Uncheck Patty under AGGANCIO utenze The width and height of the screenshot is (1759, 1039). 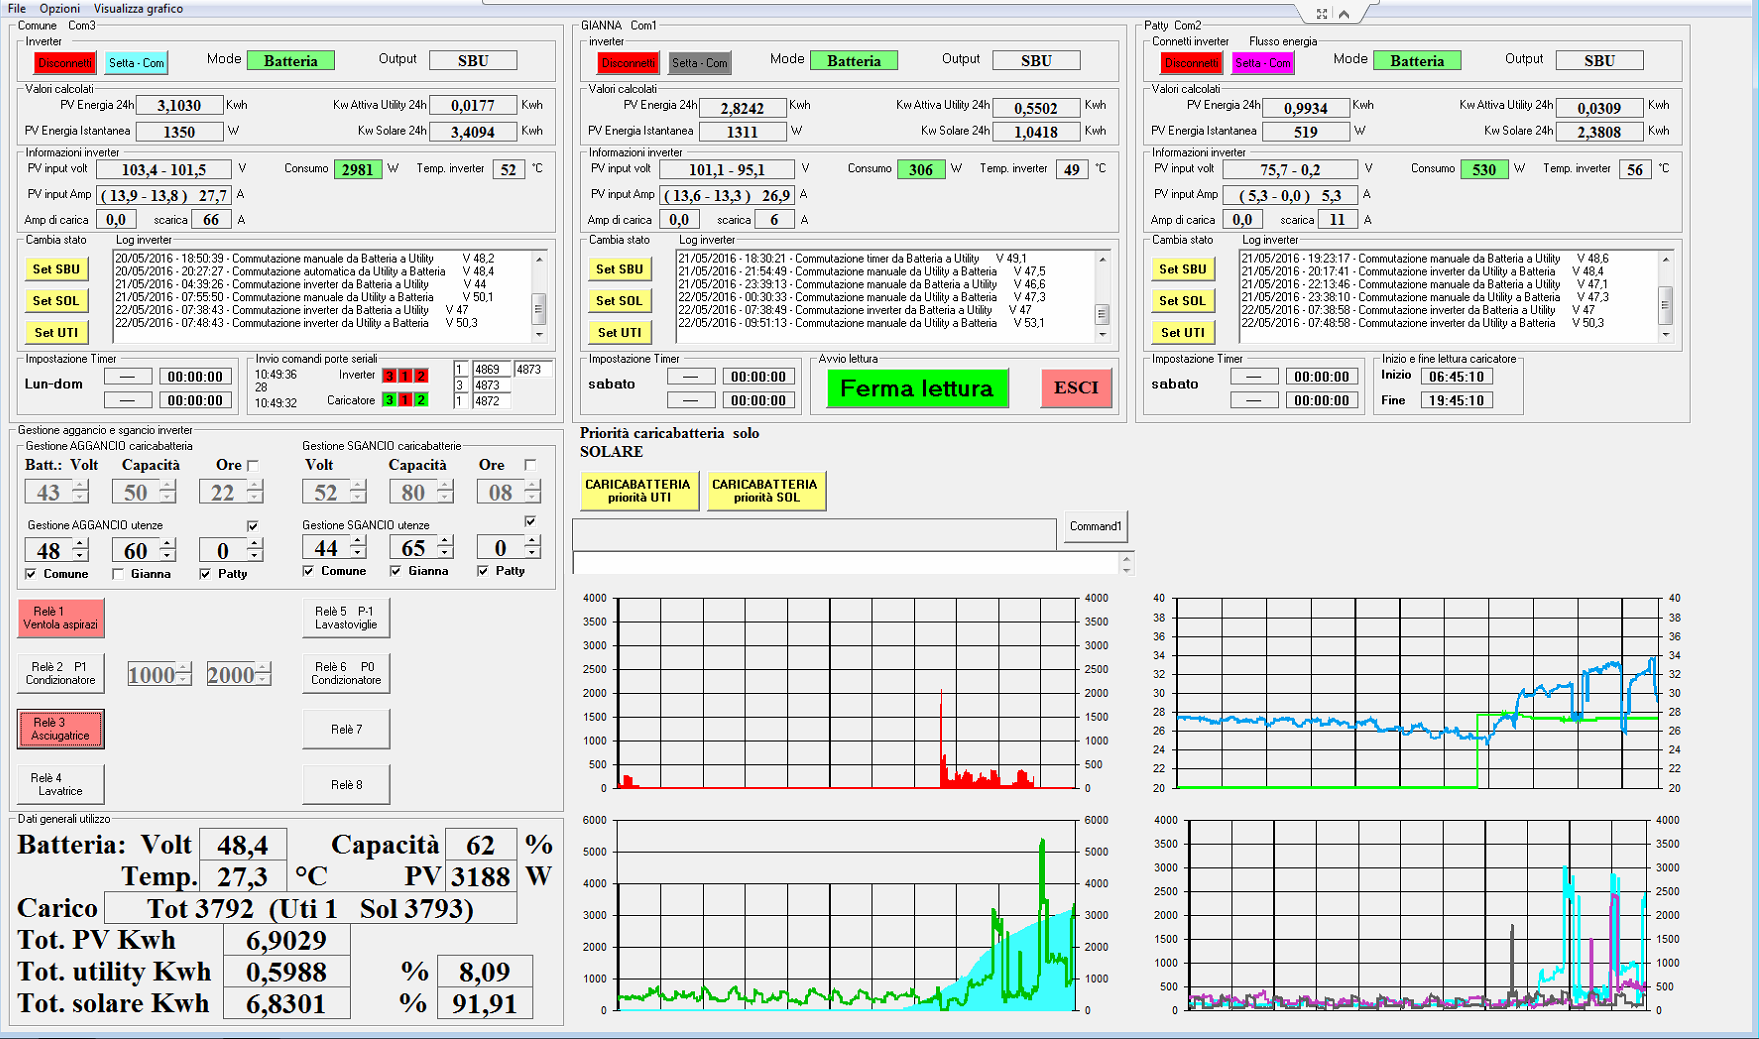click(x=205, y=574)
